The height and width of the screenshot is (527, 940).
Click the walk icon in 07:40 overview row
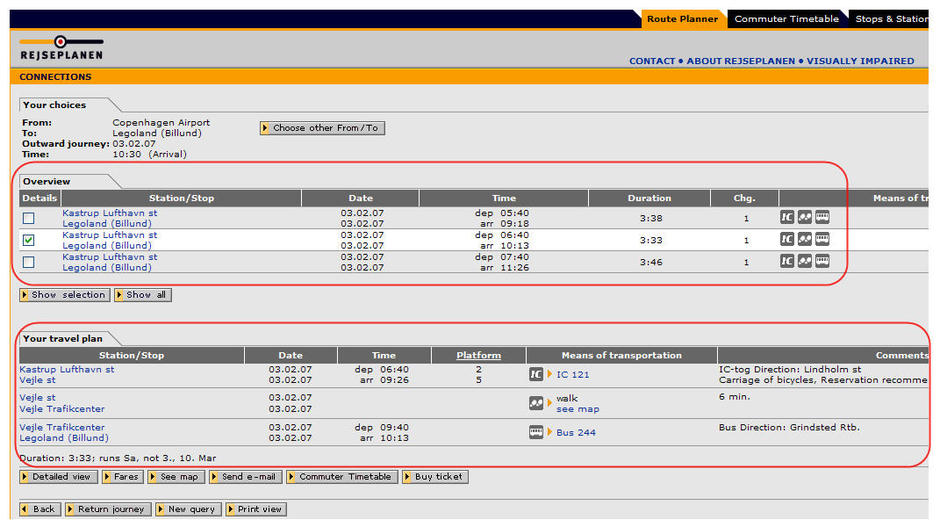click(x=805, y=261)
